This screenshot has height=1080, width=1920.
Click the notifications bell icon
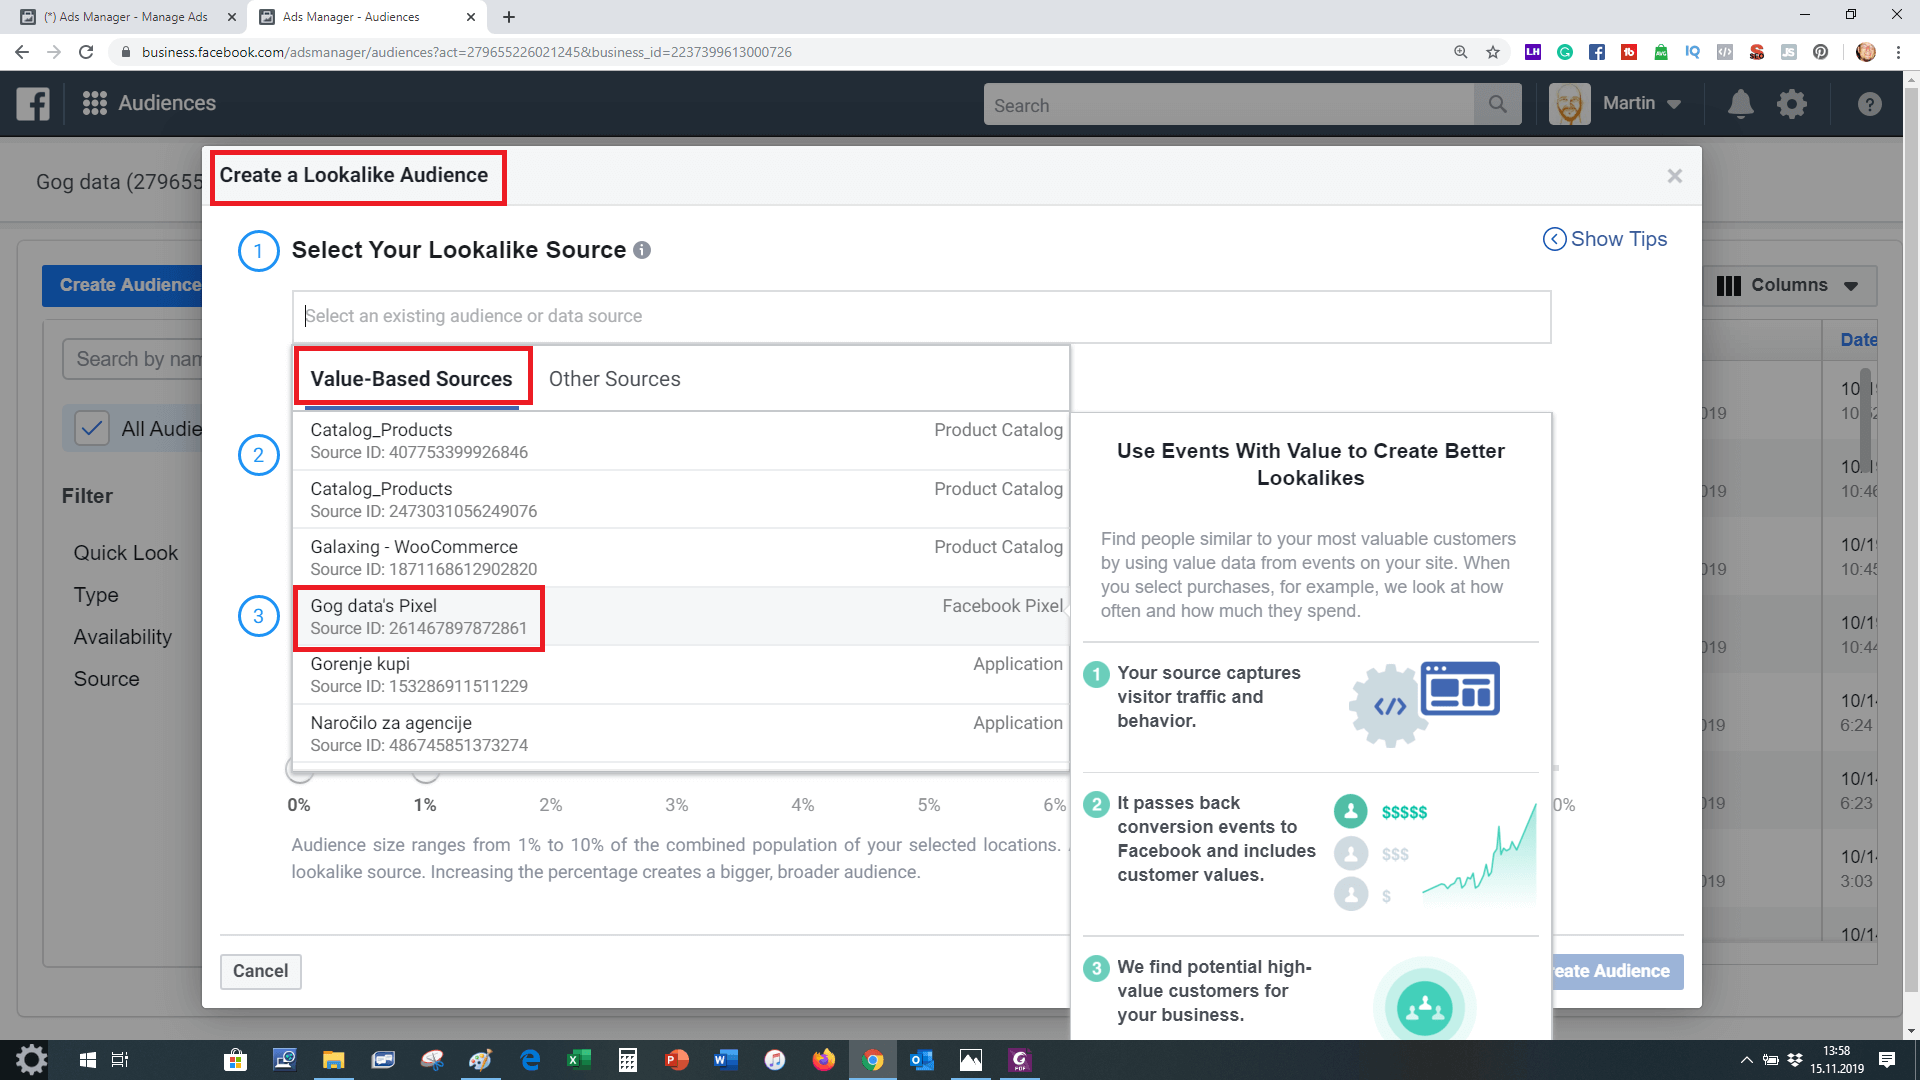coord(1740,104)
